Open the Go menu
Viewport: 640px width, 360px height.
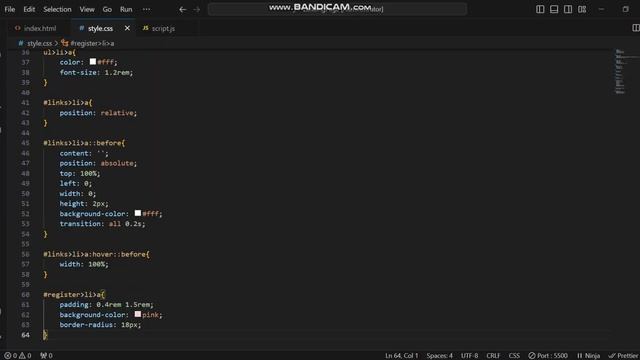coord(107,9)
